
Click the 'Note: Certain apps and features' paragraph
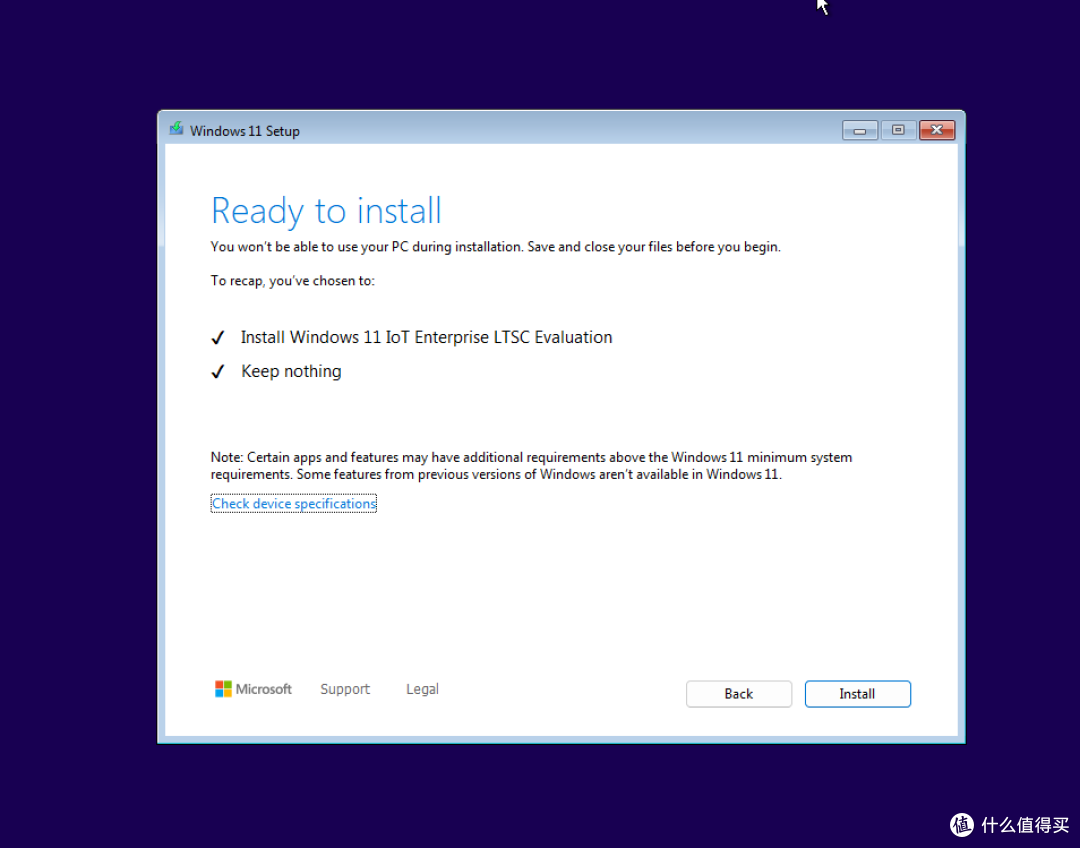531,466
